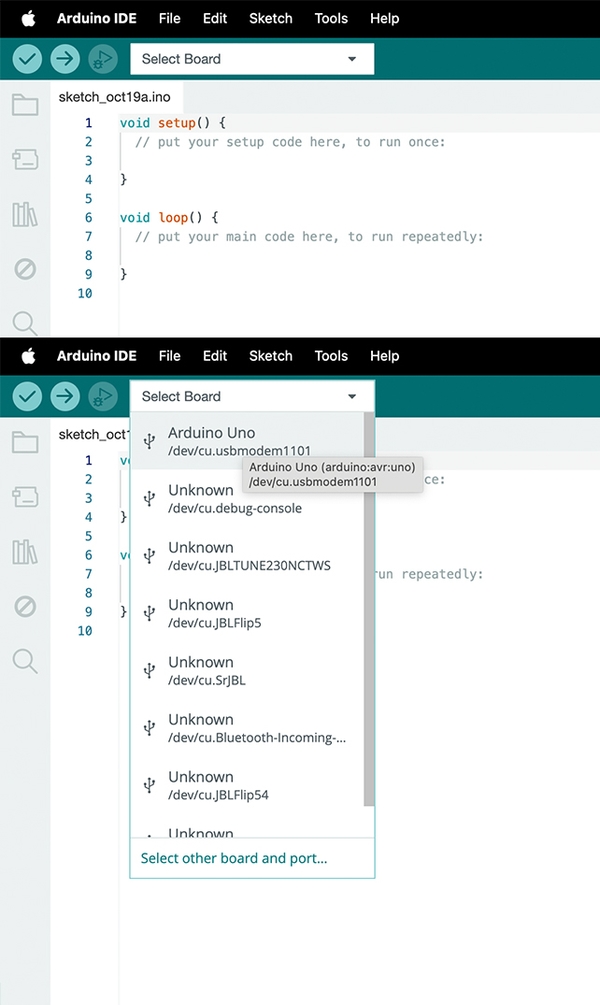The width and height of the screenshot is (600, 1005).
Task: Start Debugging icon in lower window toolbar
Action: click(x=103, y=396)
